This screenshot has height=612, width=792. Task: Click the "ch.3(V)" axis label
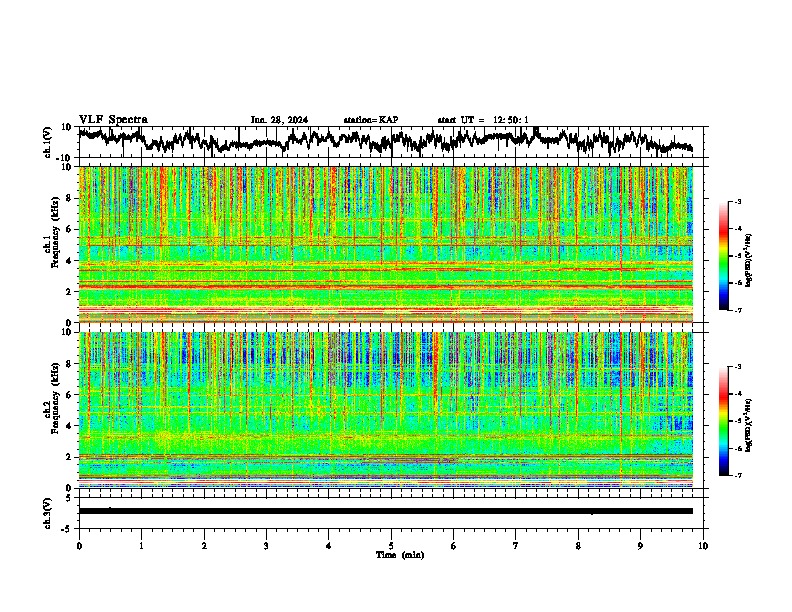48,514
